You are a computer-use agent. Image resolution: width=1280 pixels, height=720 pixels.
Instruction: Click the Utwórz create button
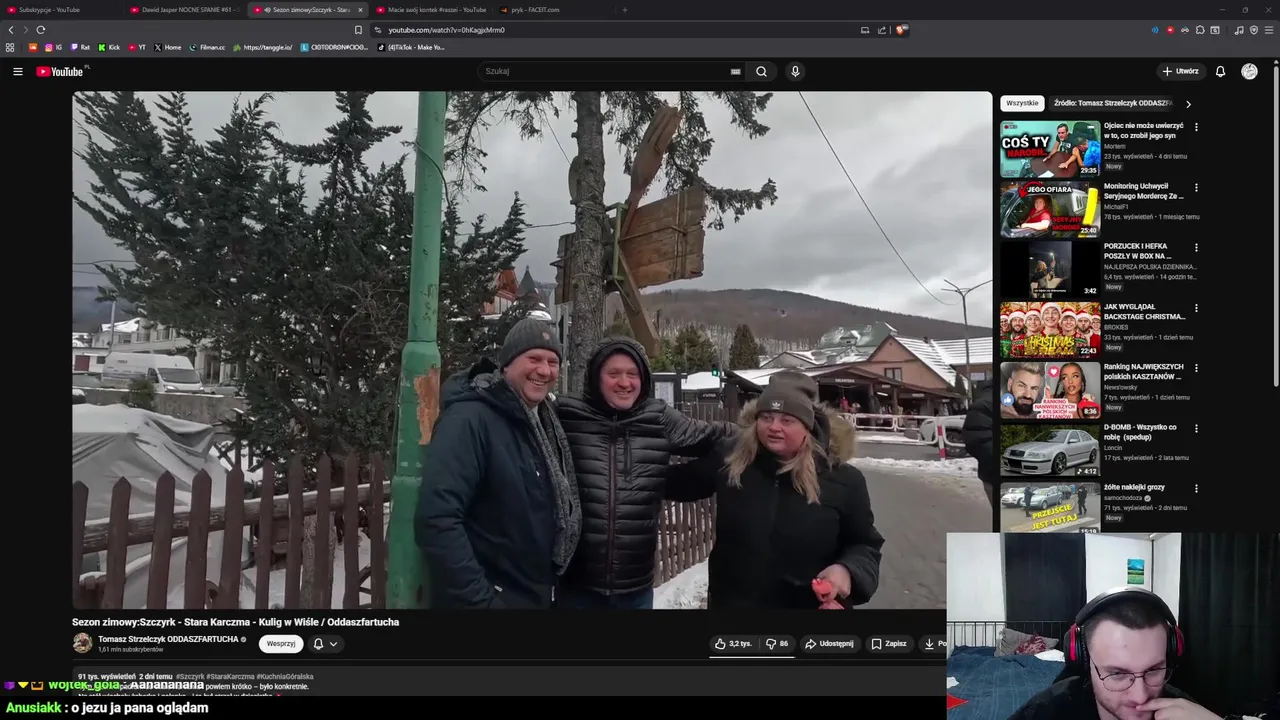pyautogui.click(x=1181, y=71)
